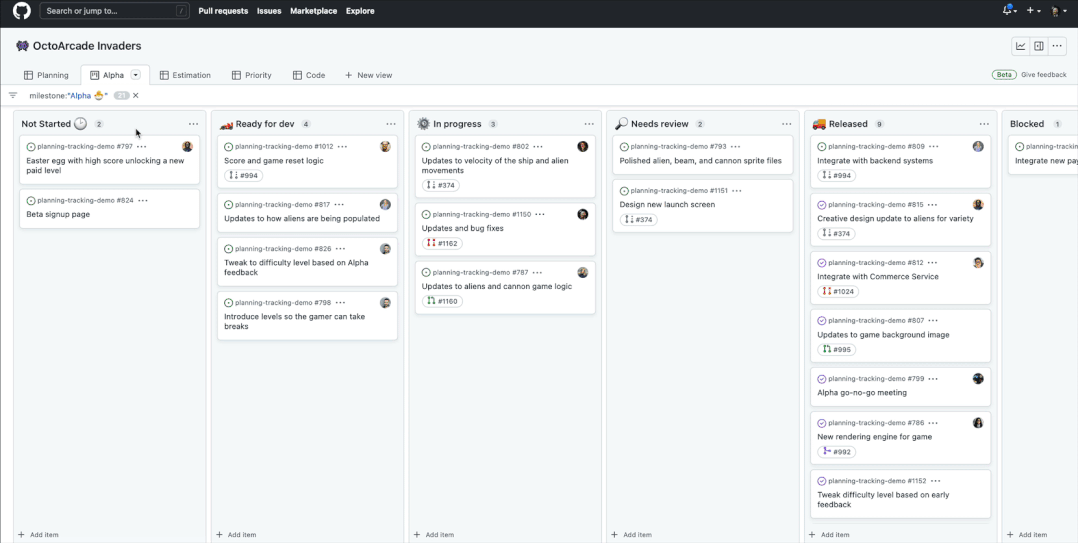1078x543 pixels.
Task: Create a New view
Action: point(368,75)
